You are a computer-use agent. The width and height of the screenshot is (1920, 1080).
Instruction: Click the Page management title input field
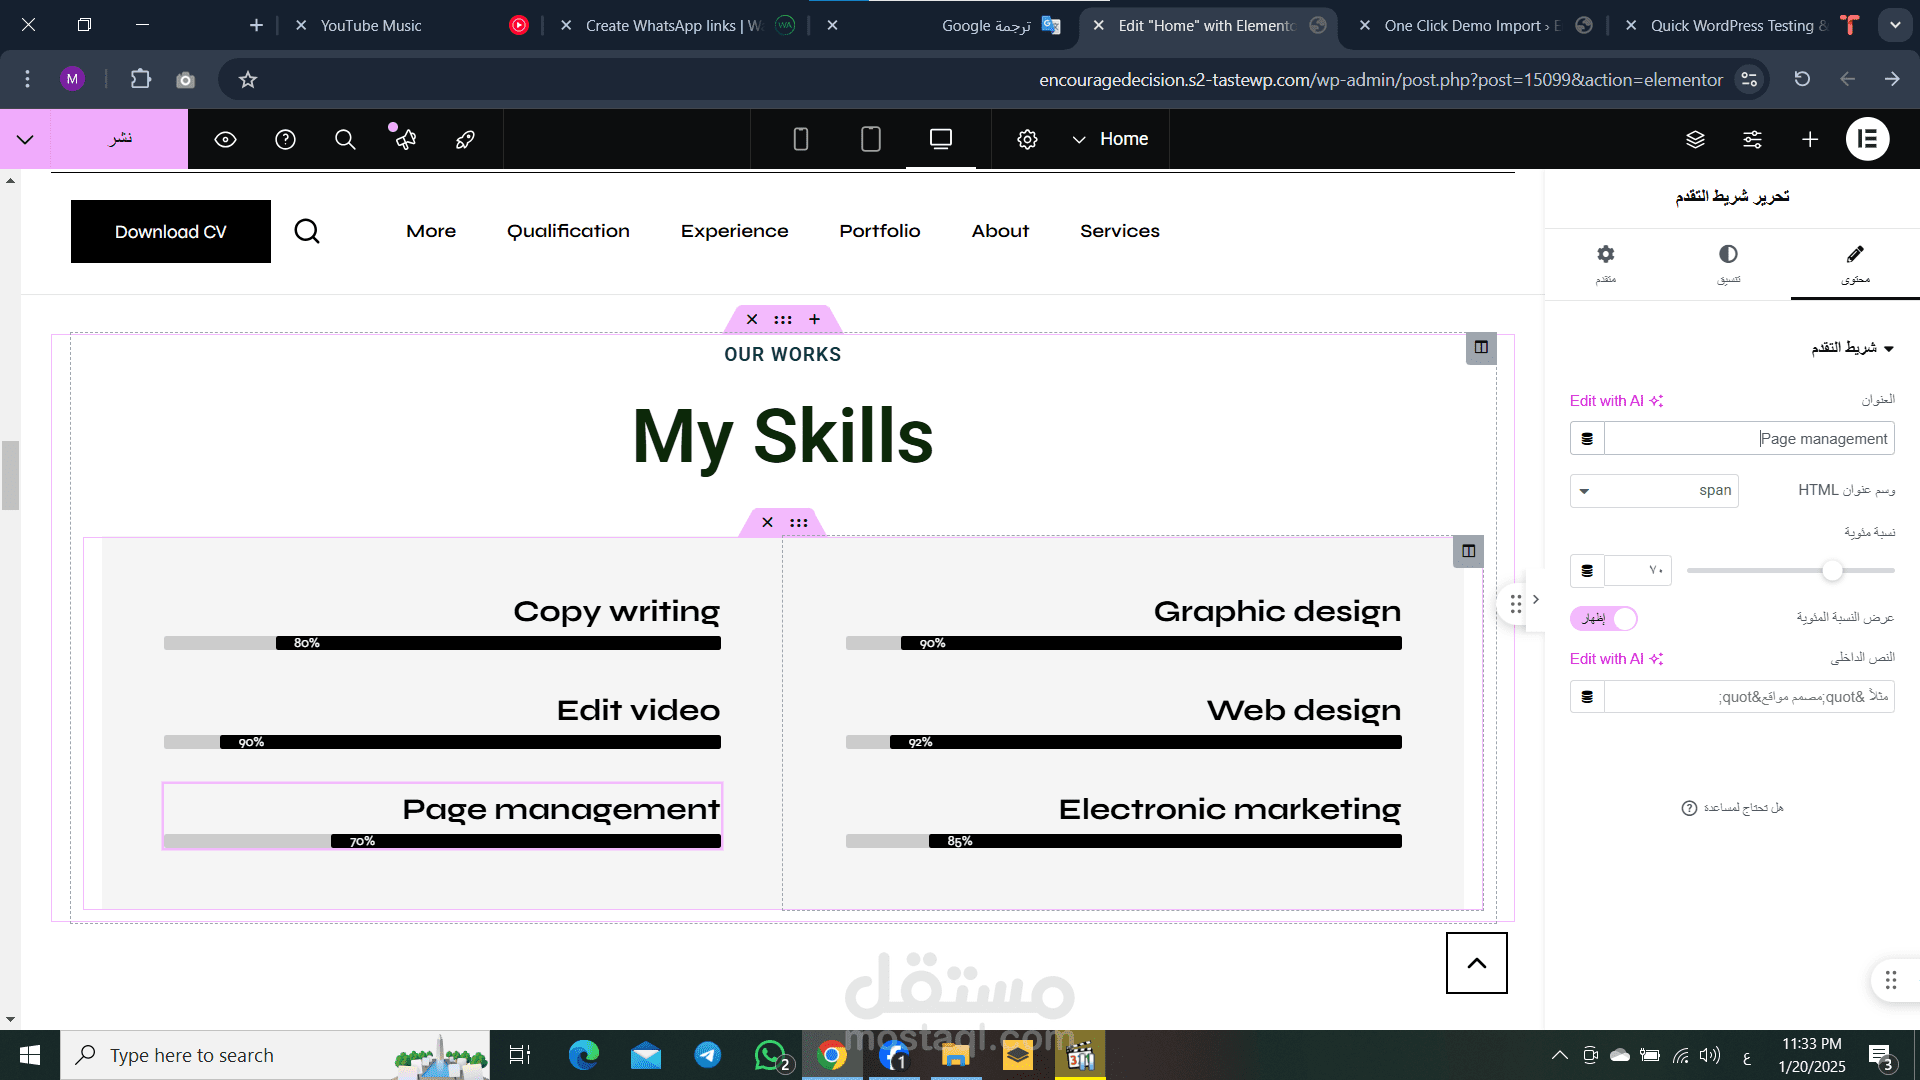(1748, 438)
